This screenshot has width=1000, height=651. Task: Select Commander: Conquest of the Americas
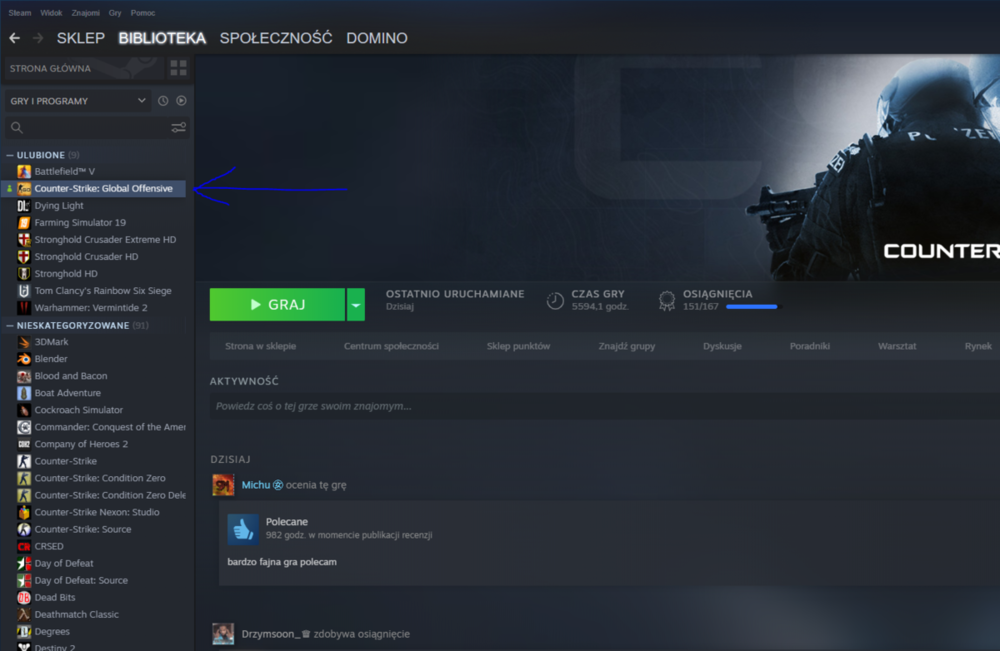pos(110,427)
